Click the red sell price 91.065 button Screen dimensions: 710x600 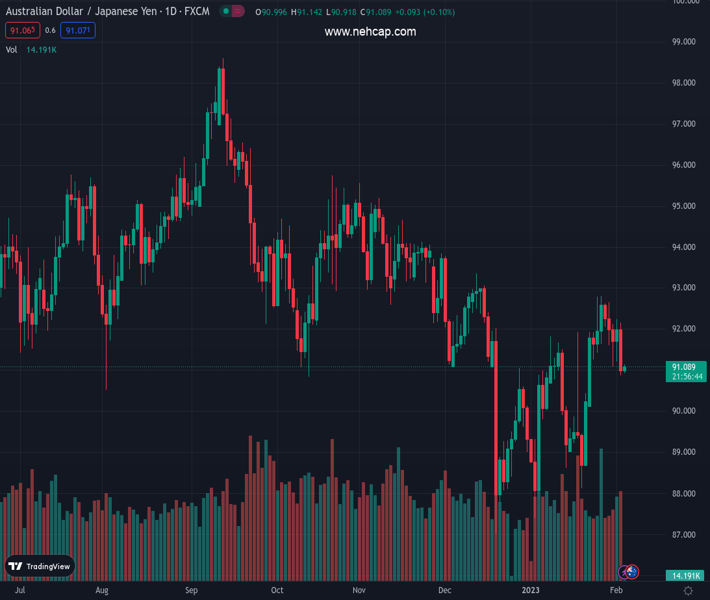[x=22, y=31]
